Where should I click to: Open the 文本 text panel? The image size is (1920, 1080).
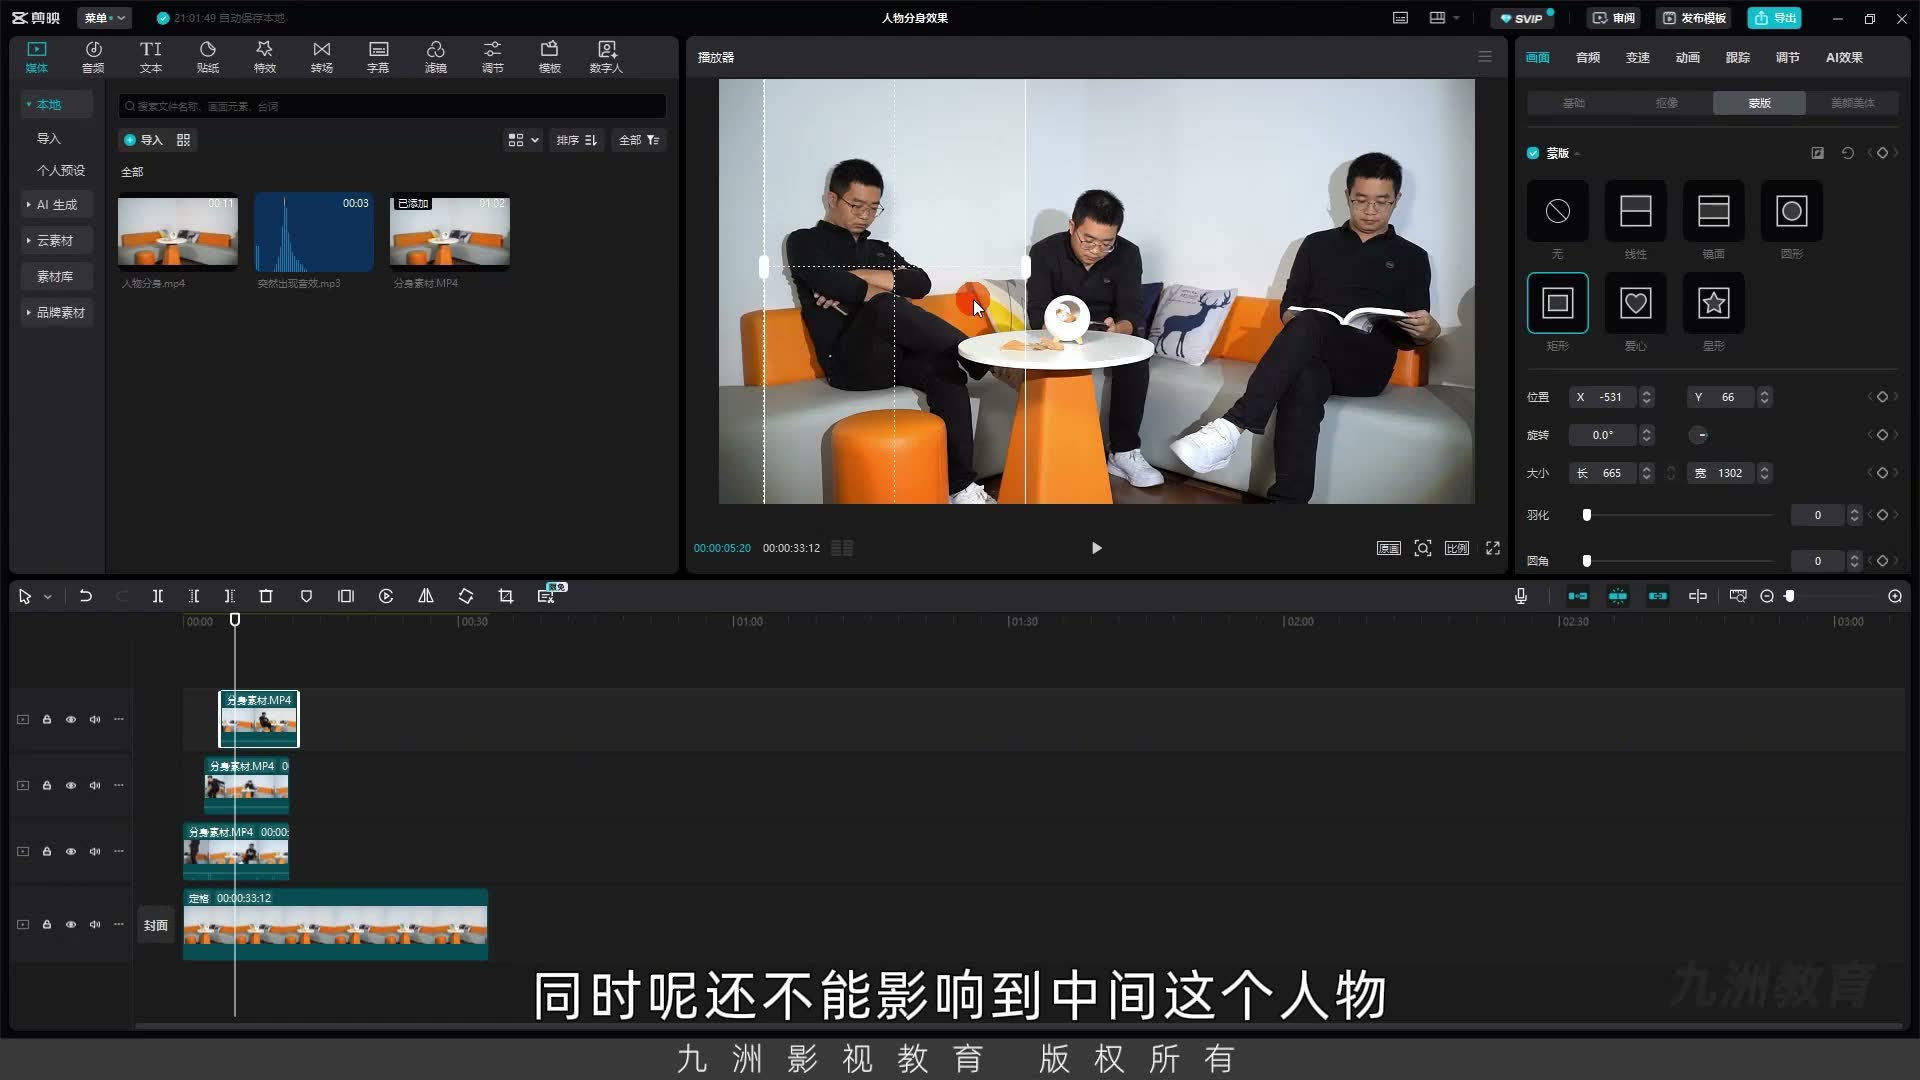[151, 57]
